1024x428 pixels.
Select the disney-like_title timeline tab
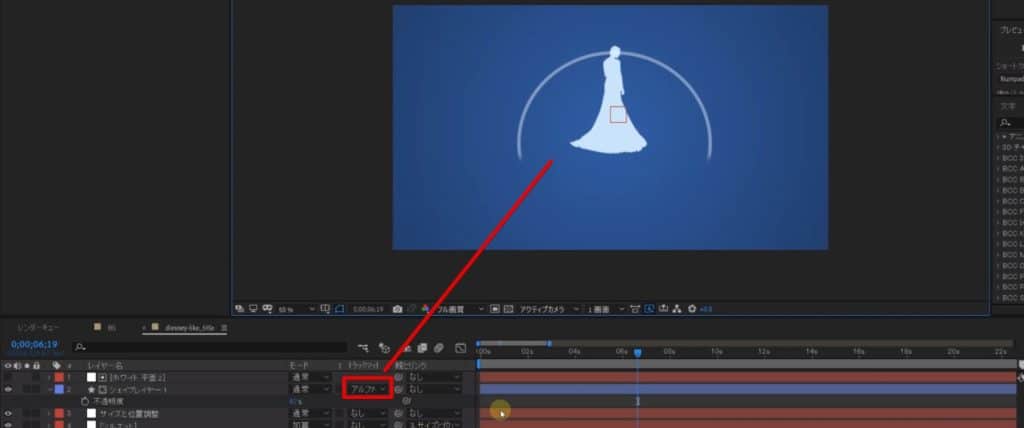click(189, 327)
